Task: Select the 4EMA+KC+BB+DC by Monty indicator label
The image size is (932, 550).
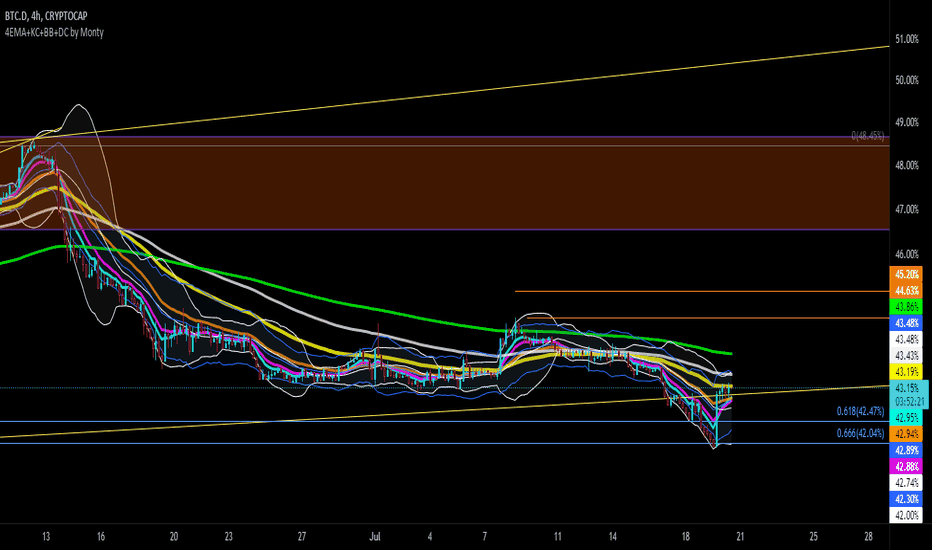Action: click(x=54, y=32)
